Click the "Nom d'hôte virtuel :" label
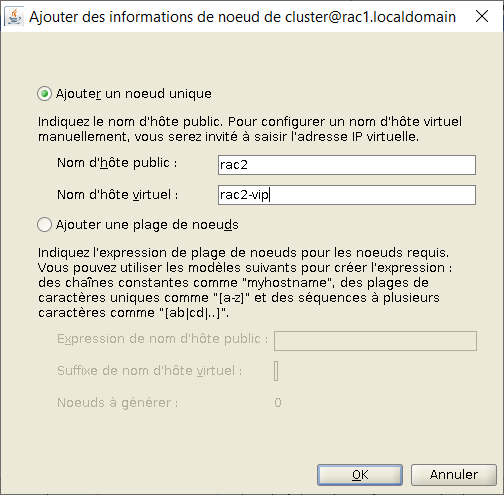Image resolution: width=504 pixels, height=495 pixels. [118, 195]
